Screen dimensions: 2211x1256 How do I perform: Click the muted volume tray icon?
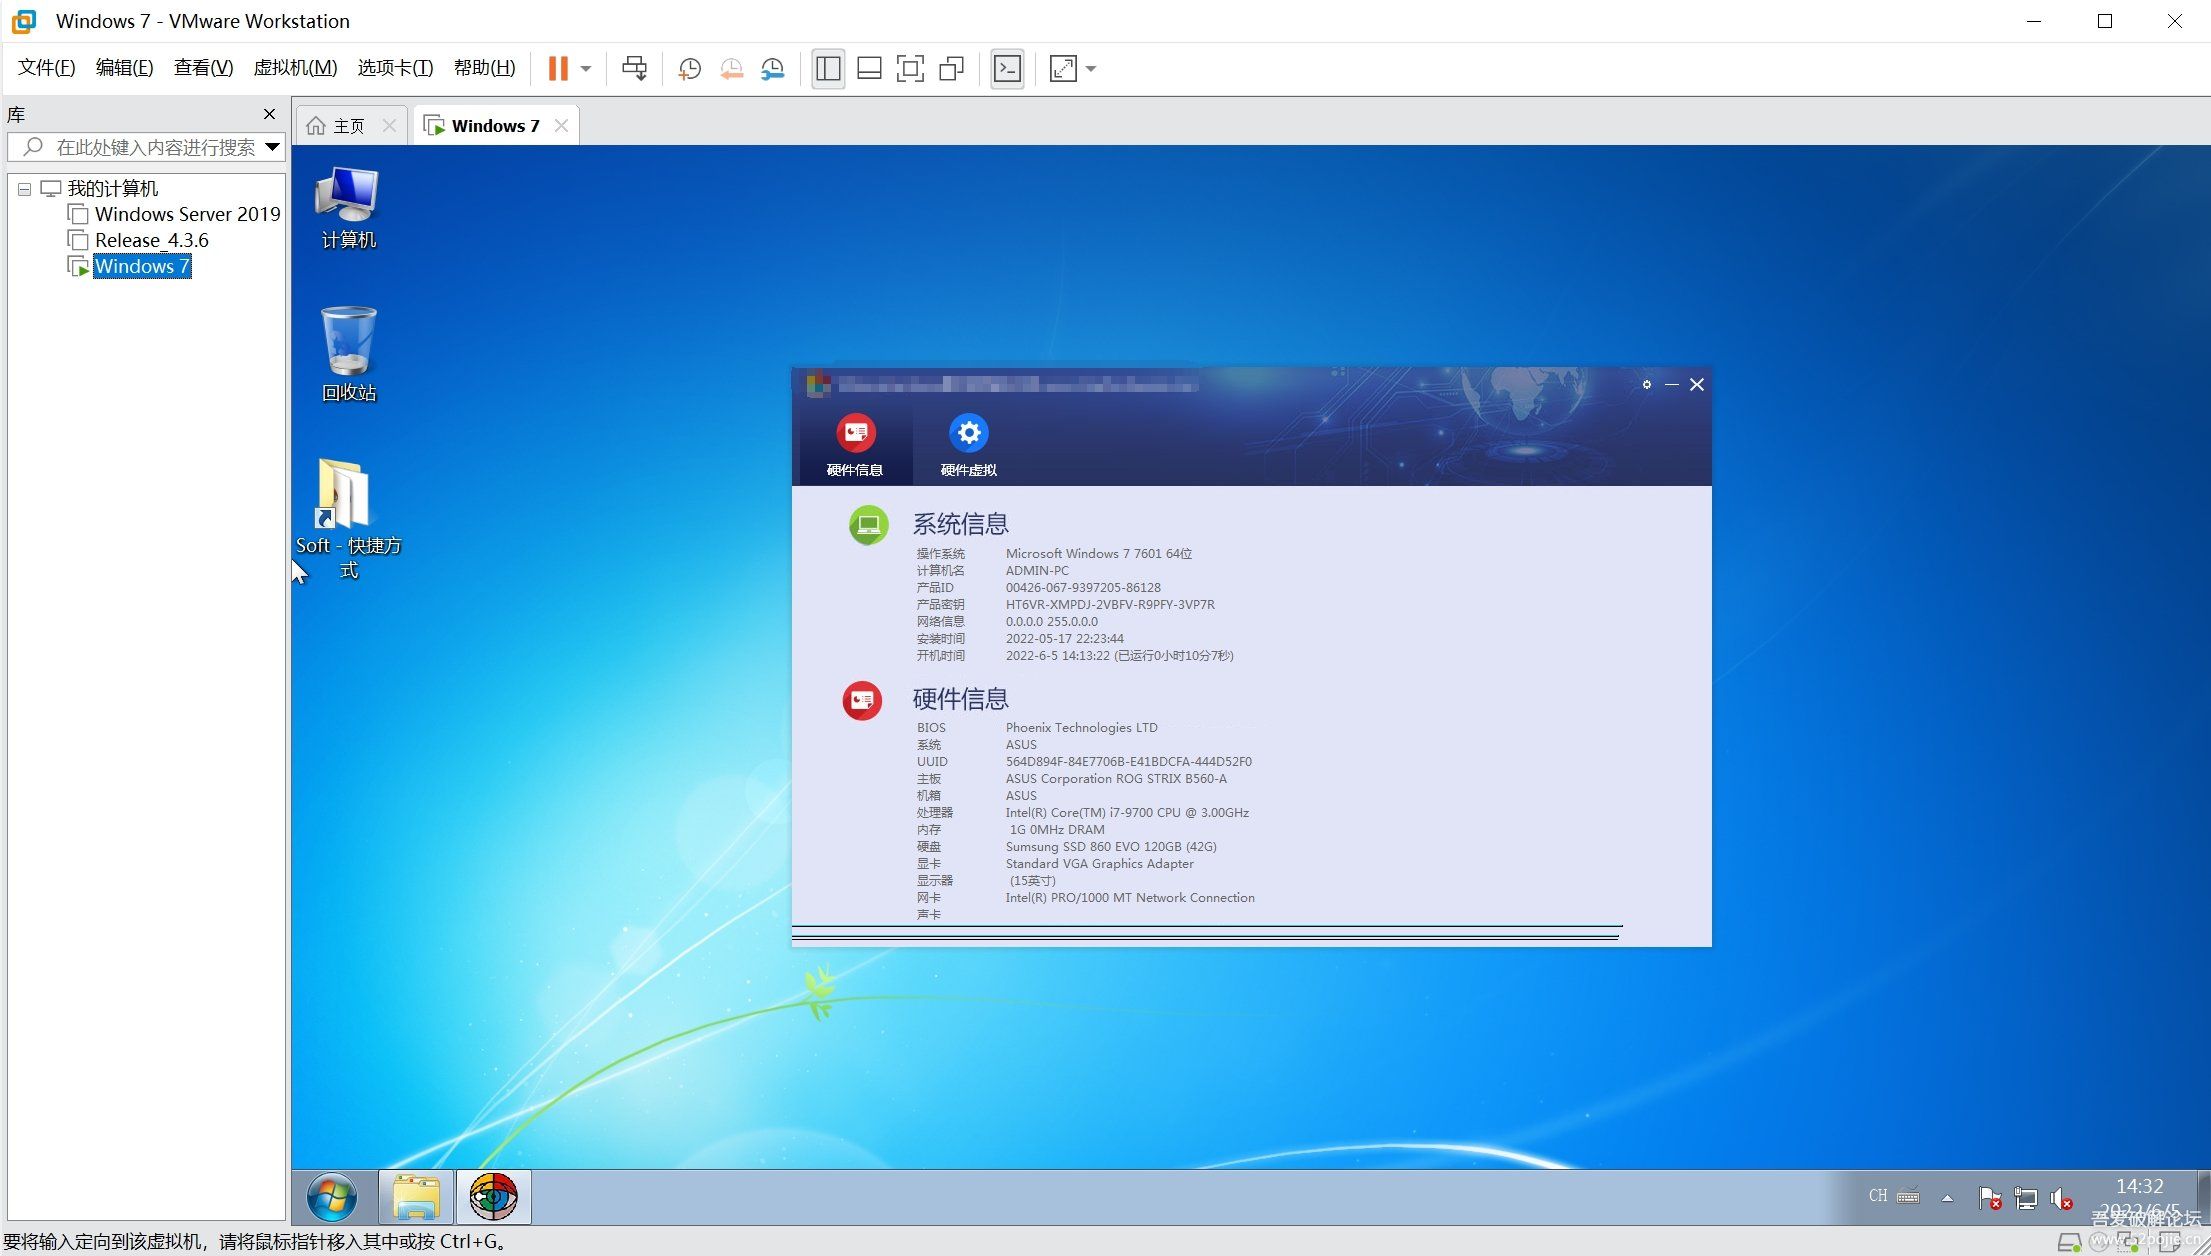point(2062,1197)
